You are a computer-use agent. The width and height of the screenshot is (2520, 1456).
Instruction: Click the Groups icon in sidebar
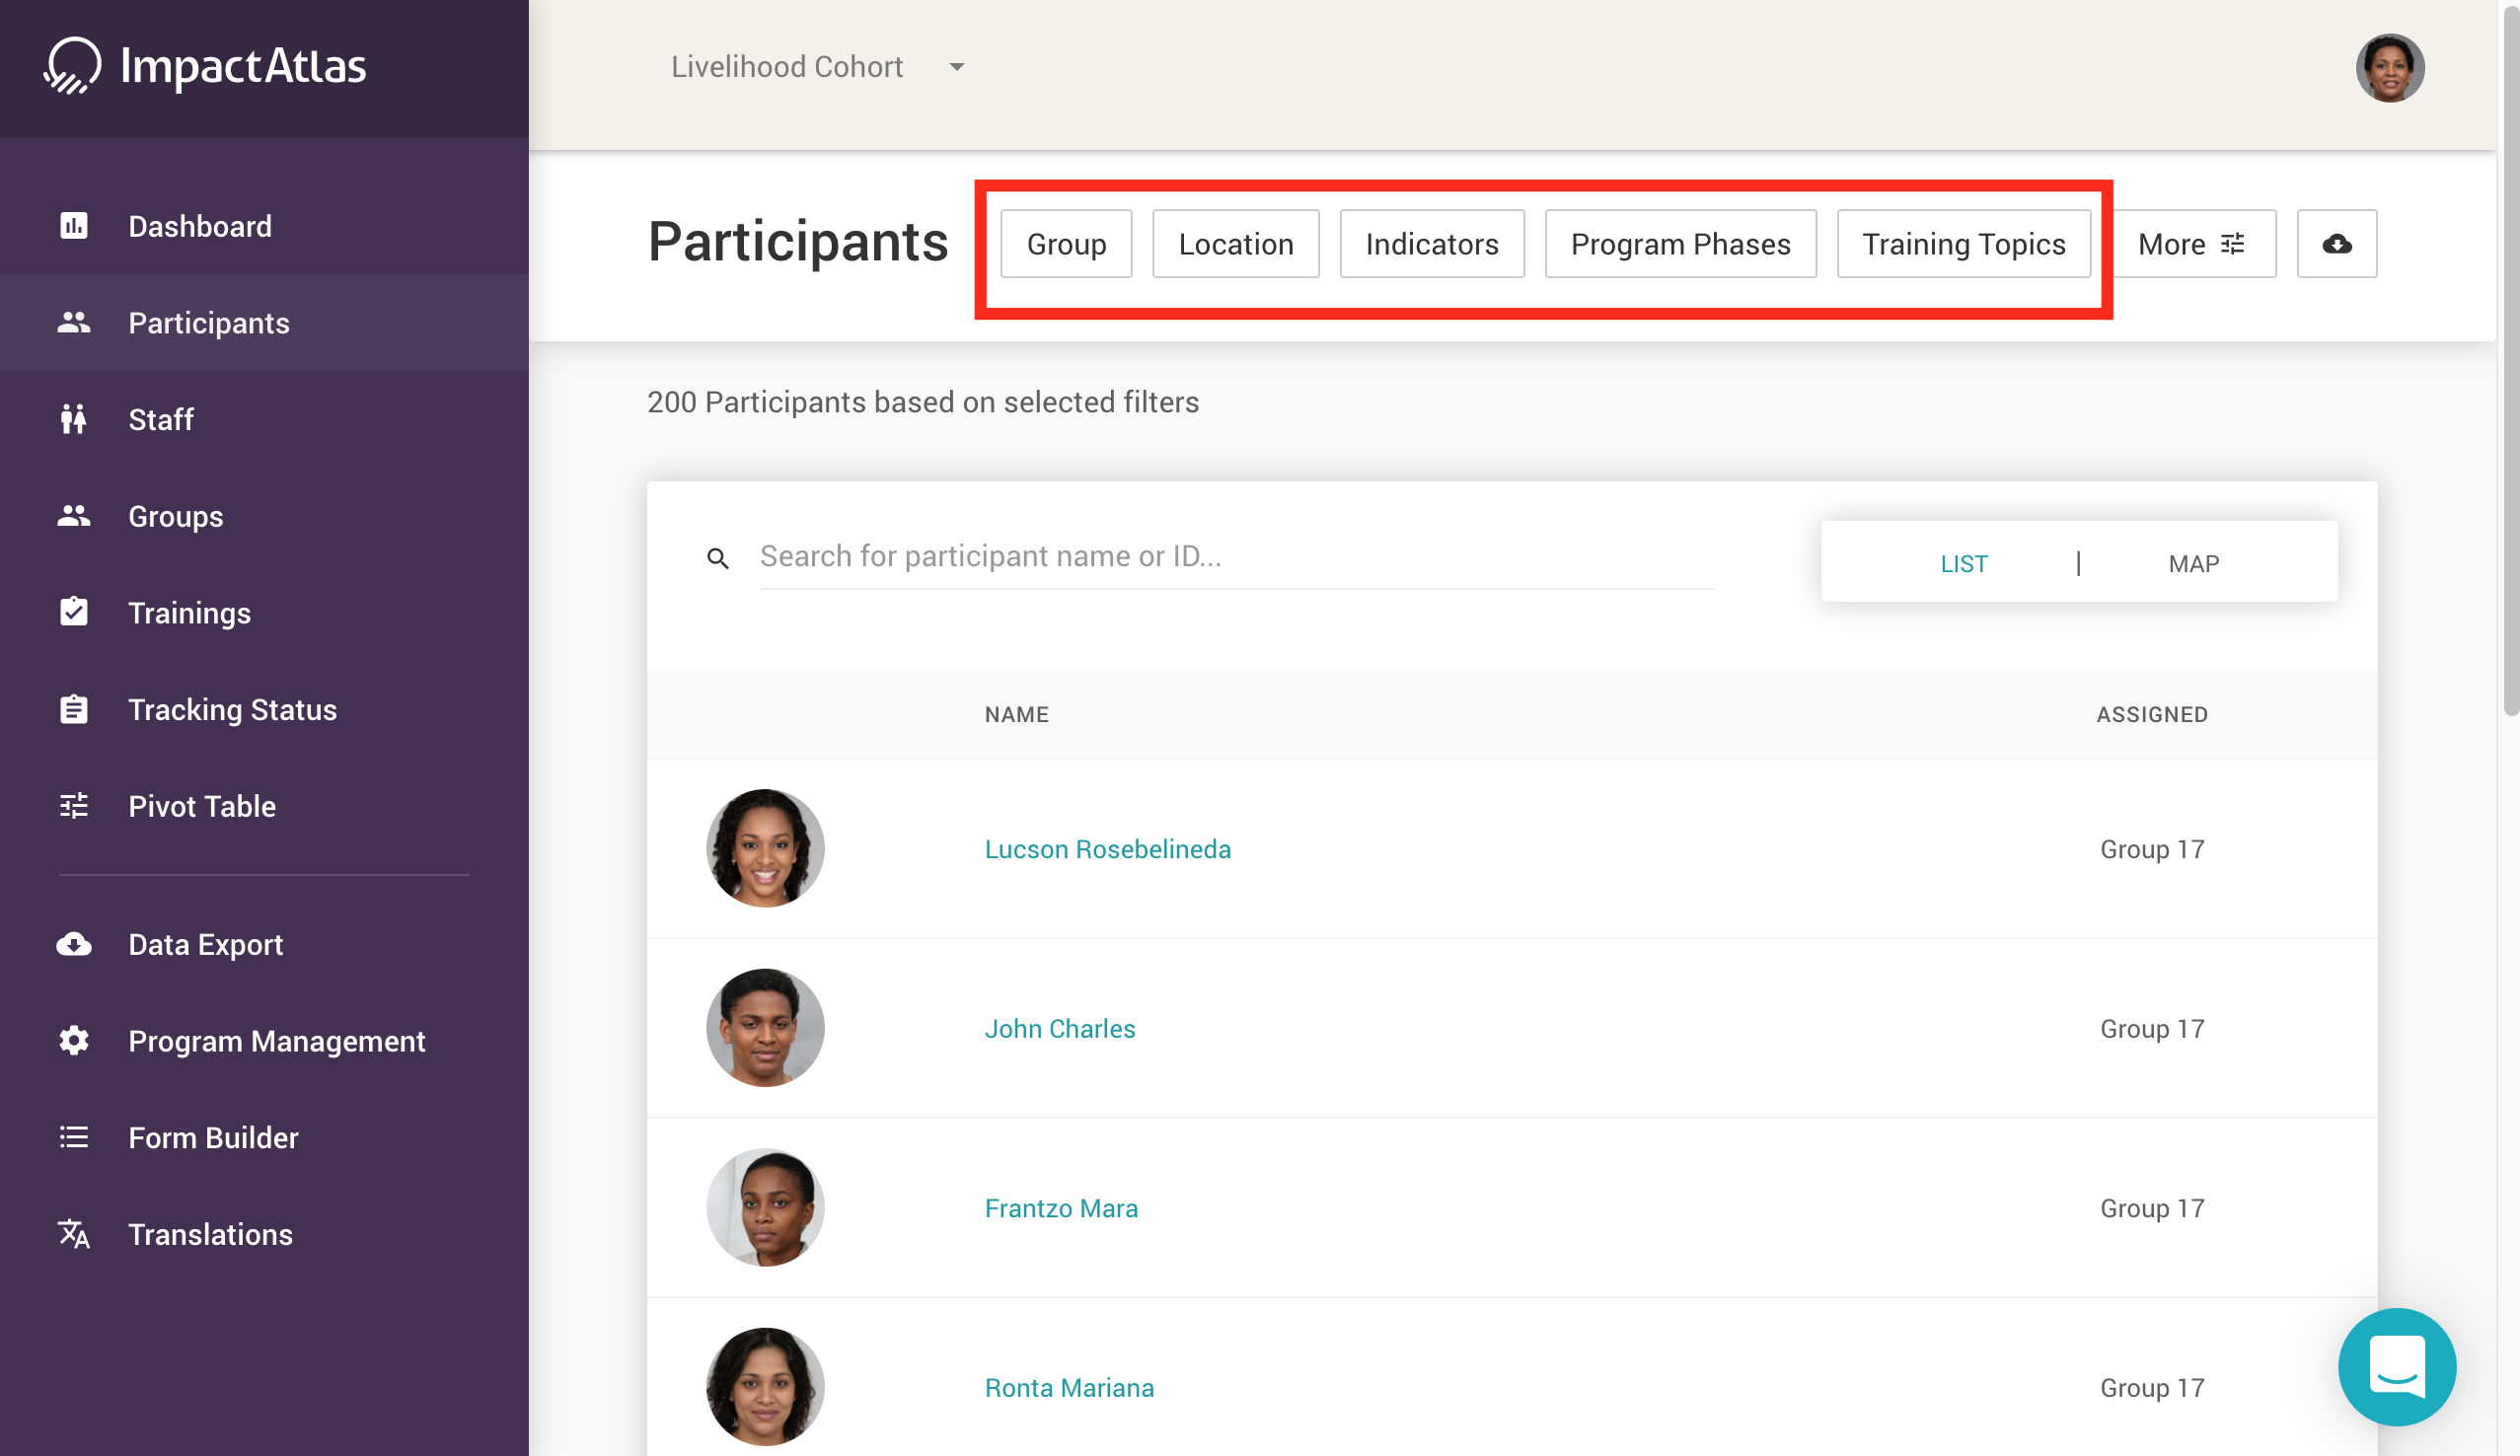pos(74,516)
